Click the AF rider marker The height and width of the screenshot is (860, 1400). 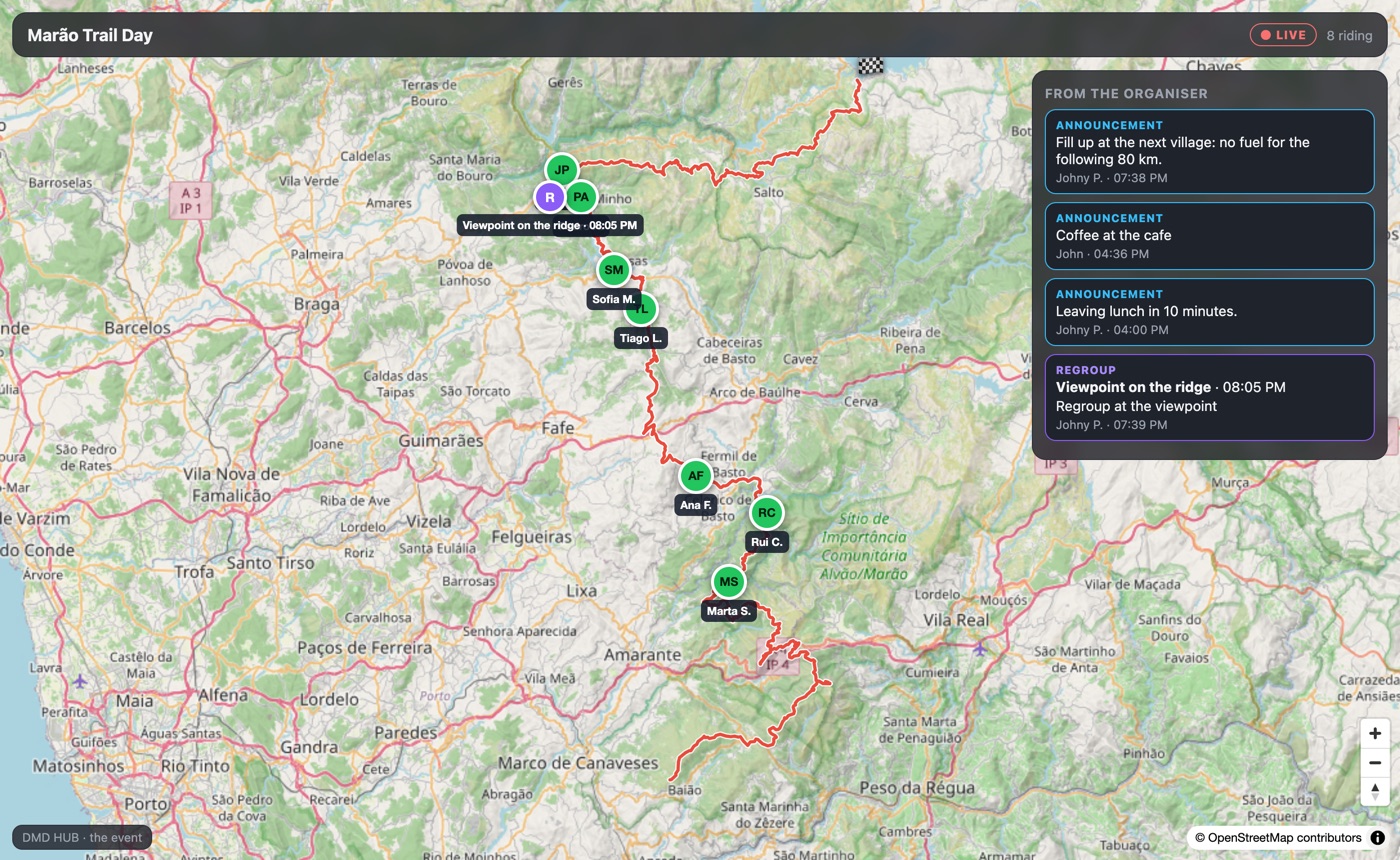click(696, 476)
